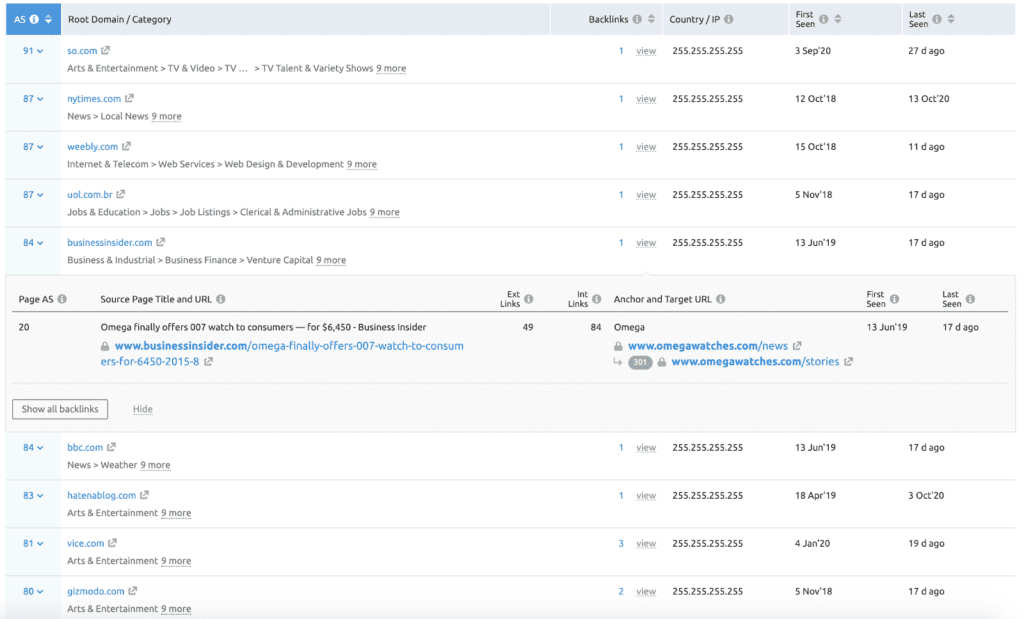Open vice.com external link icon
1024x619 pixels.
pyautogui.click(x=112, y=543)
